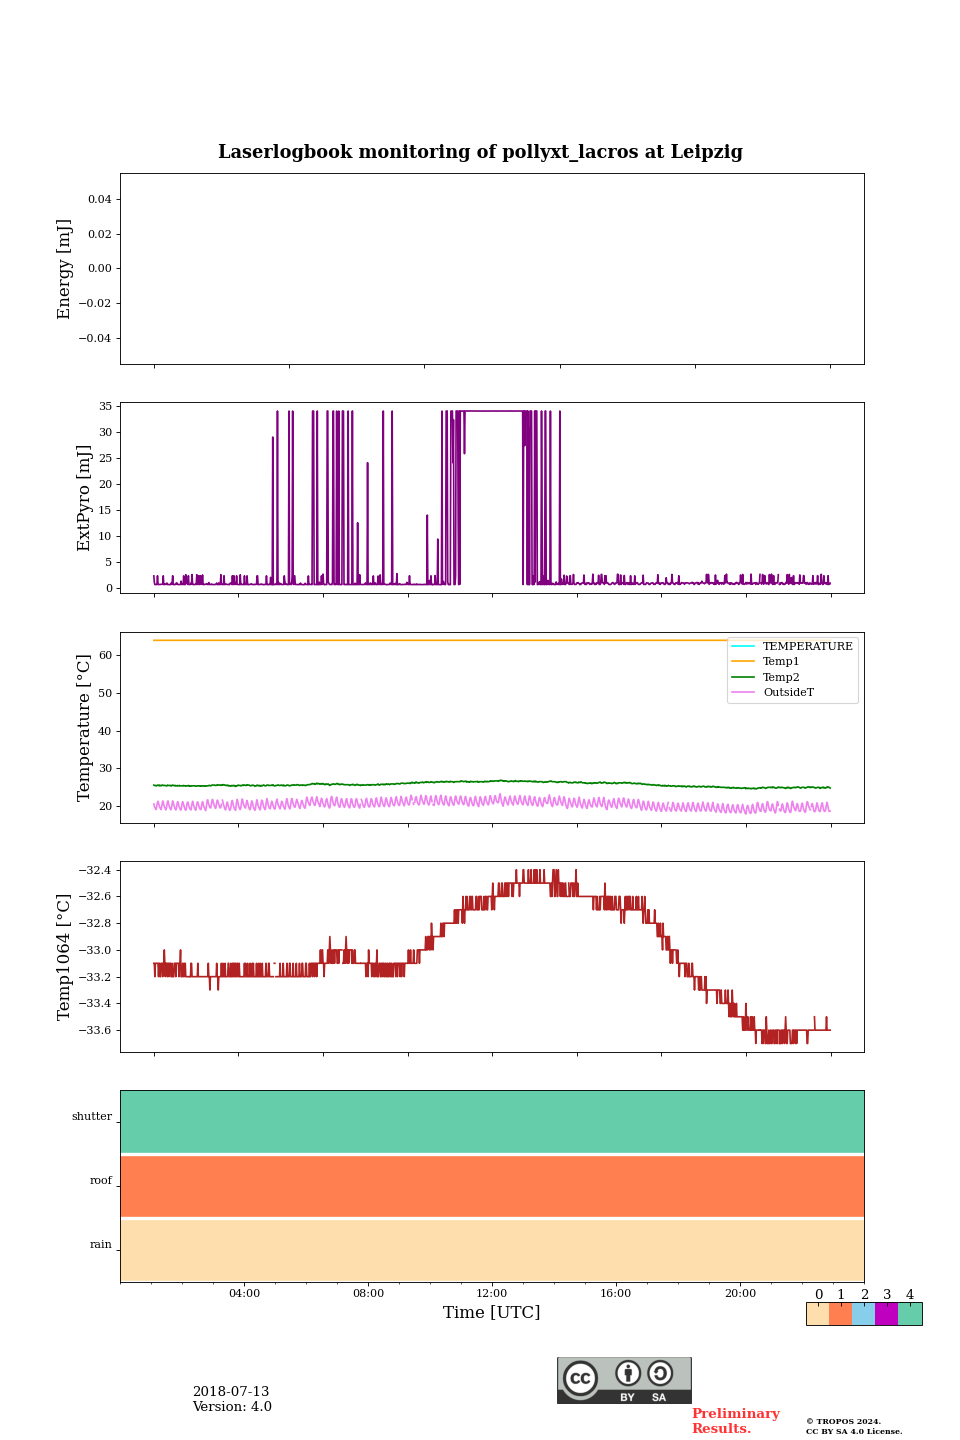Click the 60 tick on Temperature axis
The width and height of the screenshot is (960, 1440).
(x=106, y=656)
